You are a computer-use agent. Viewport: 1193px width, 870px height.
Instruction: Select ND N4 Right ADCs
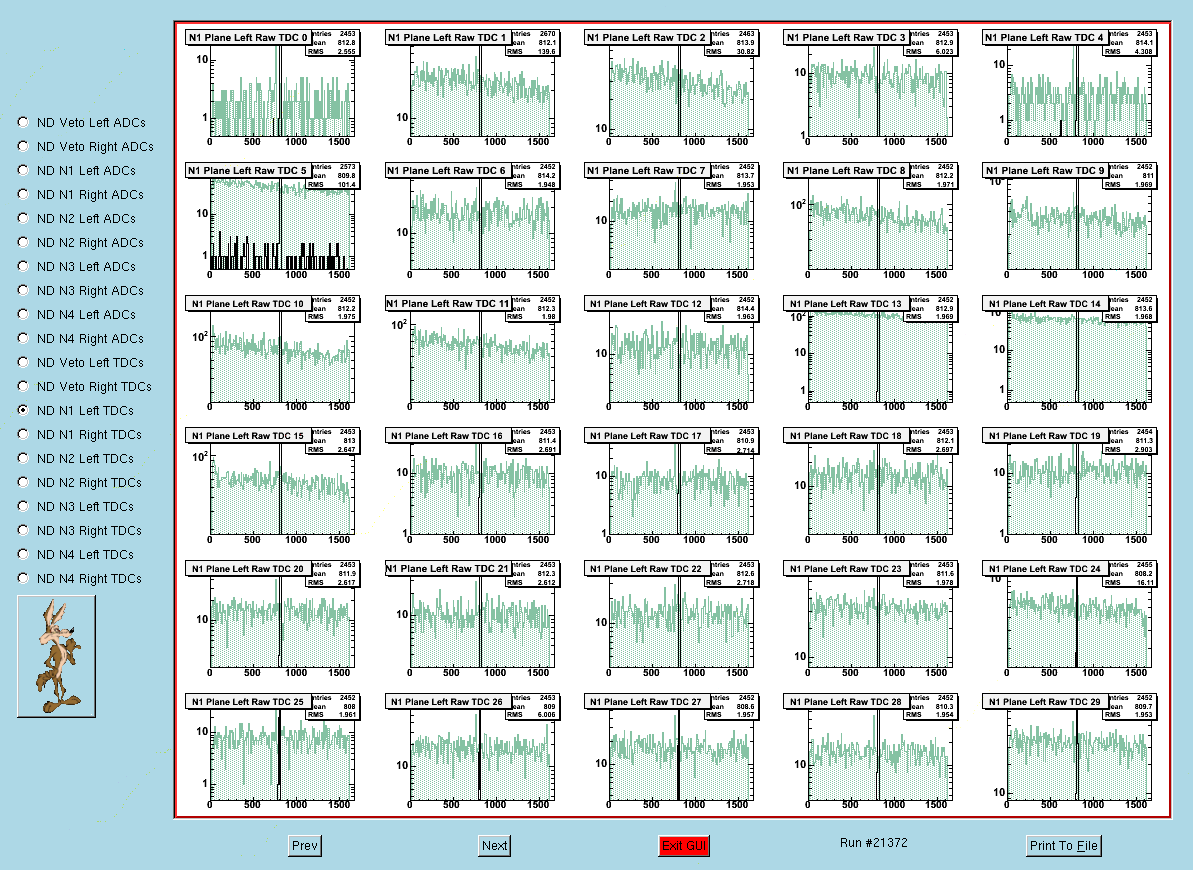tap(24, 338)
